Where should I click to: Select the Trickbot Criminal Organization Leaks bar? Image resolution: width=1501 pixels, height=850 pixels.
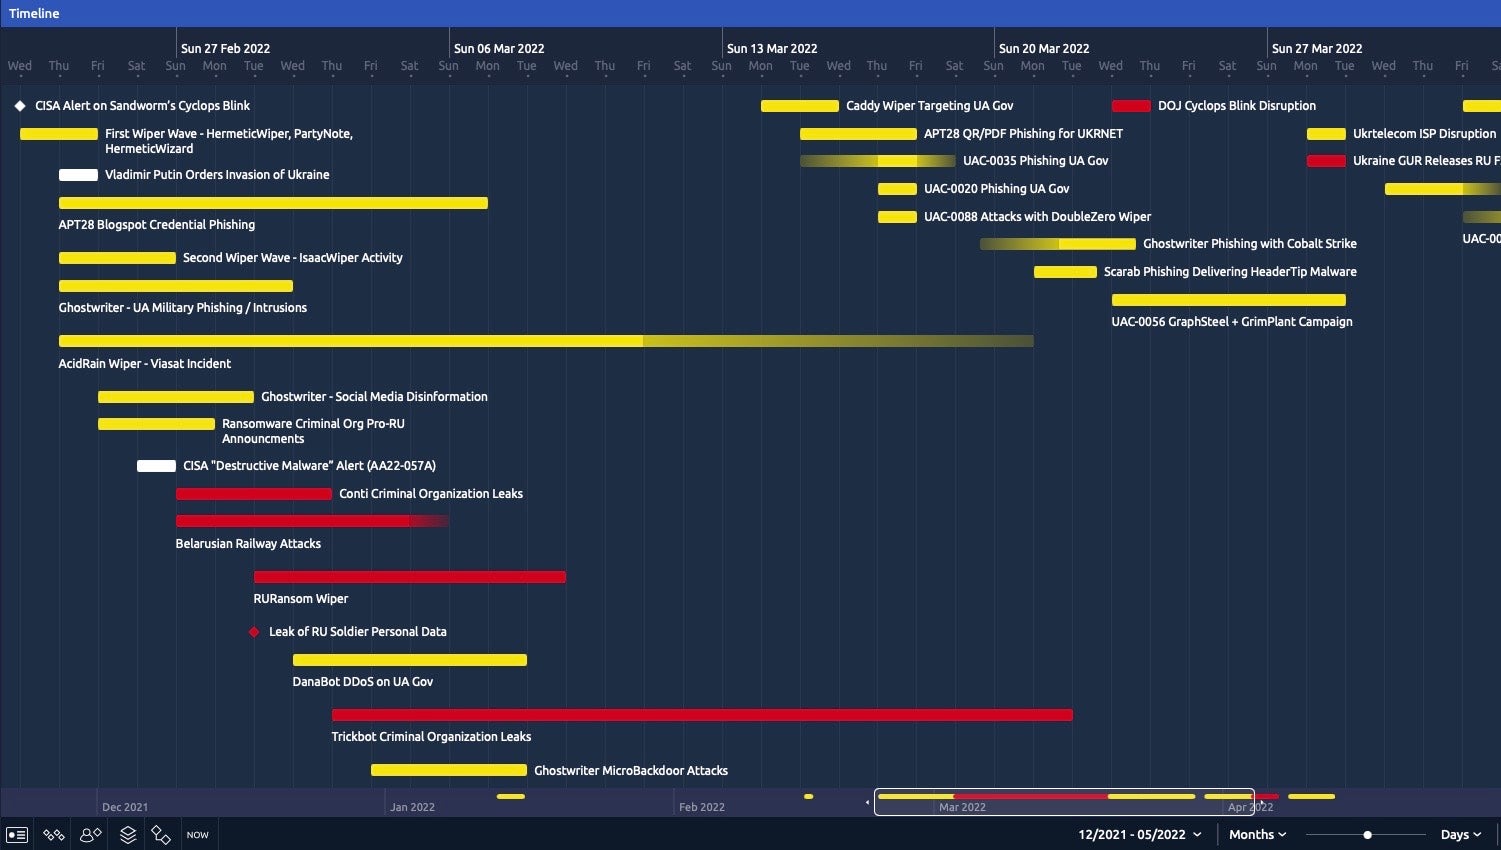[x=702, y=715]
